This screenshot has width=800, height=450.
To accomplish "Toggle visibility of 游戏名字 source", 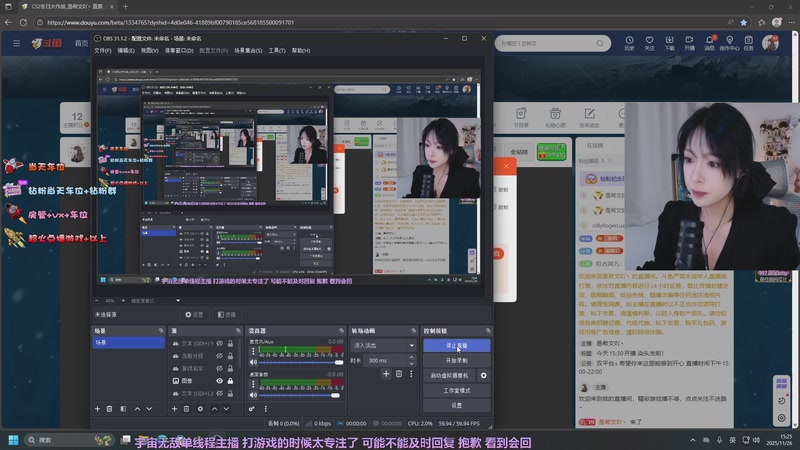I will [219, 368].
